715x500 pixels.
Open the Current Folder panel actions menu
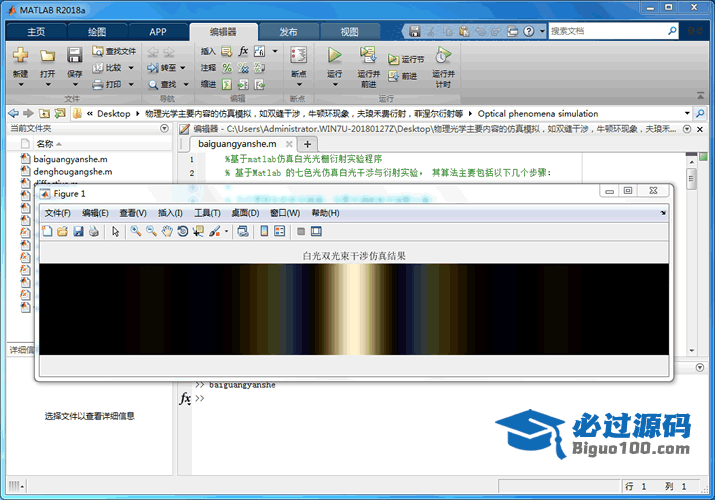[164, 129]
